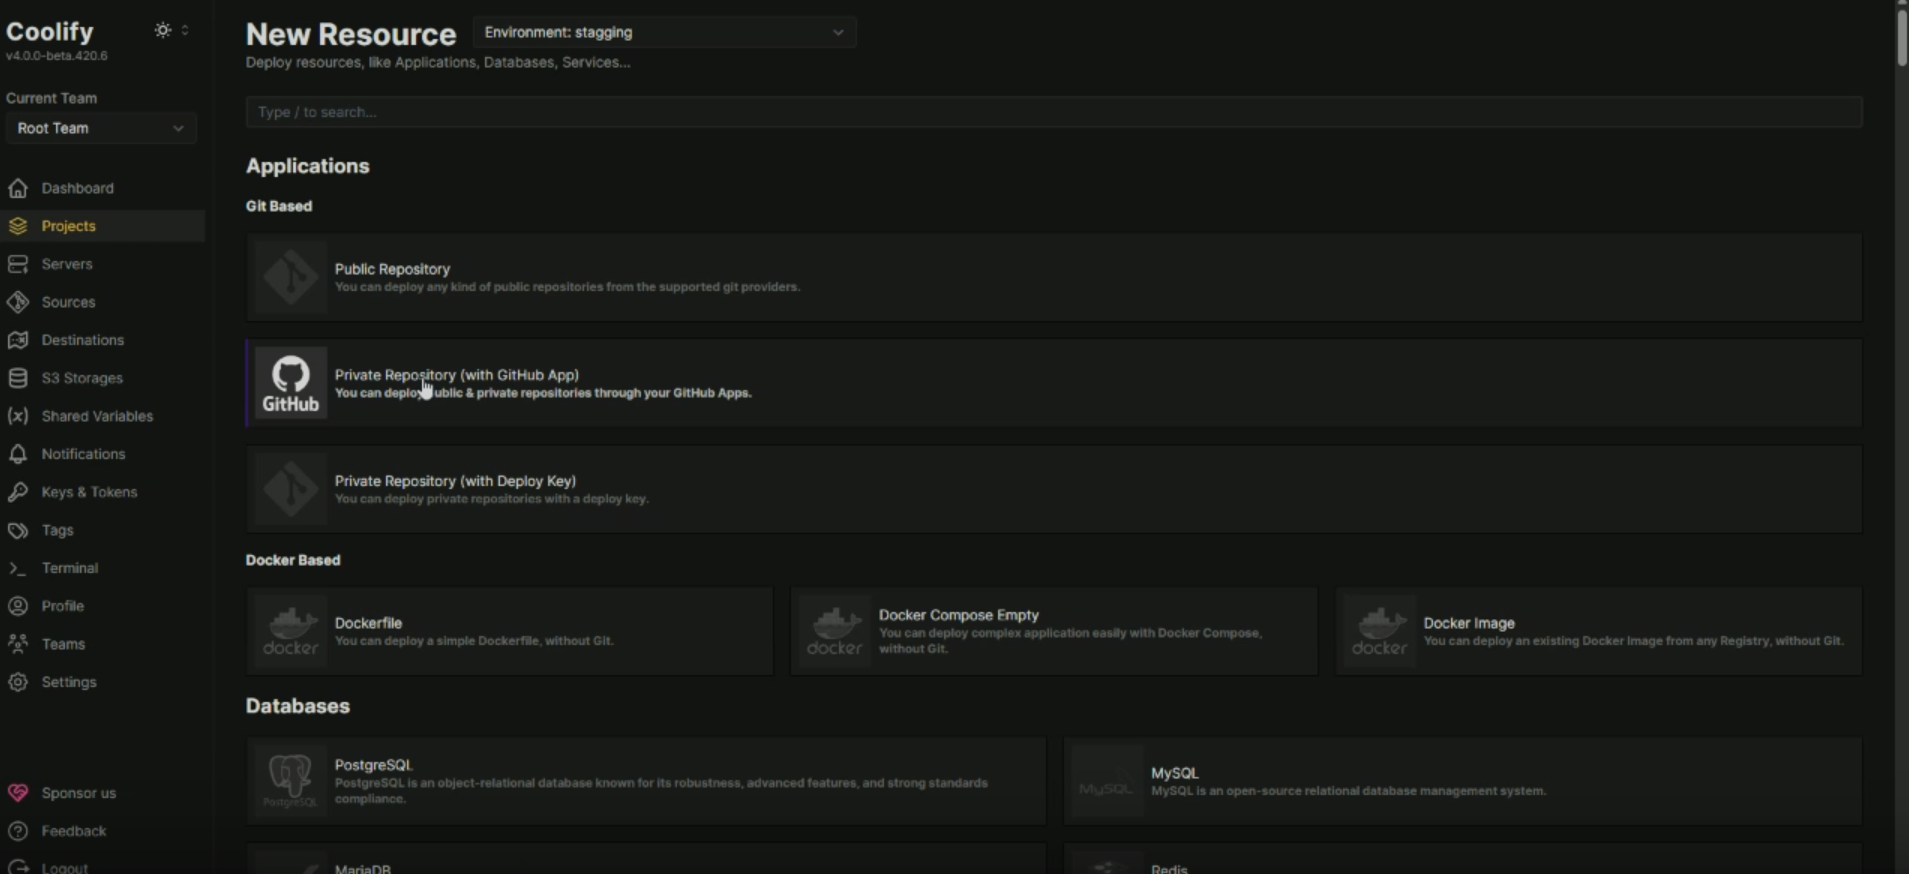The height and width of the screenshot is (874, 1909).
Task: Click the resource search input field
Action: coord(1053,112)
